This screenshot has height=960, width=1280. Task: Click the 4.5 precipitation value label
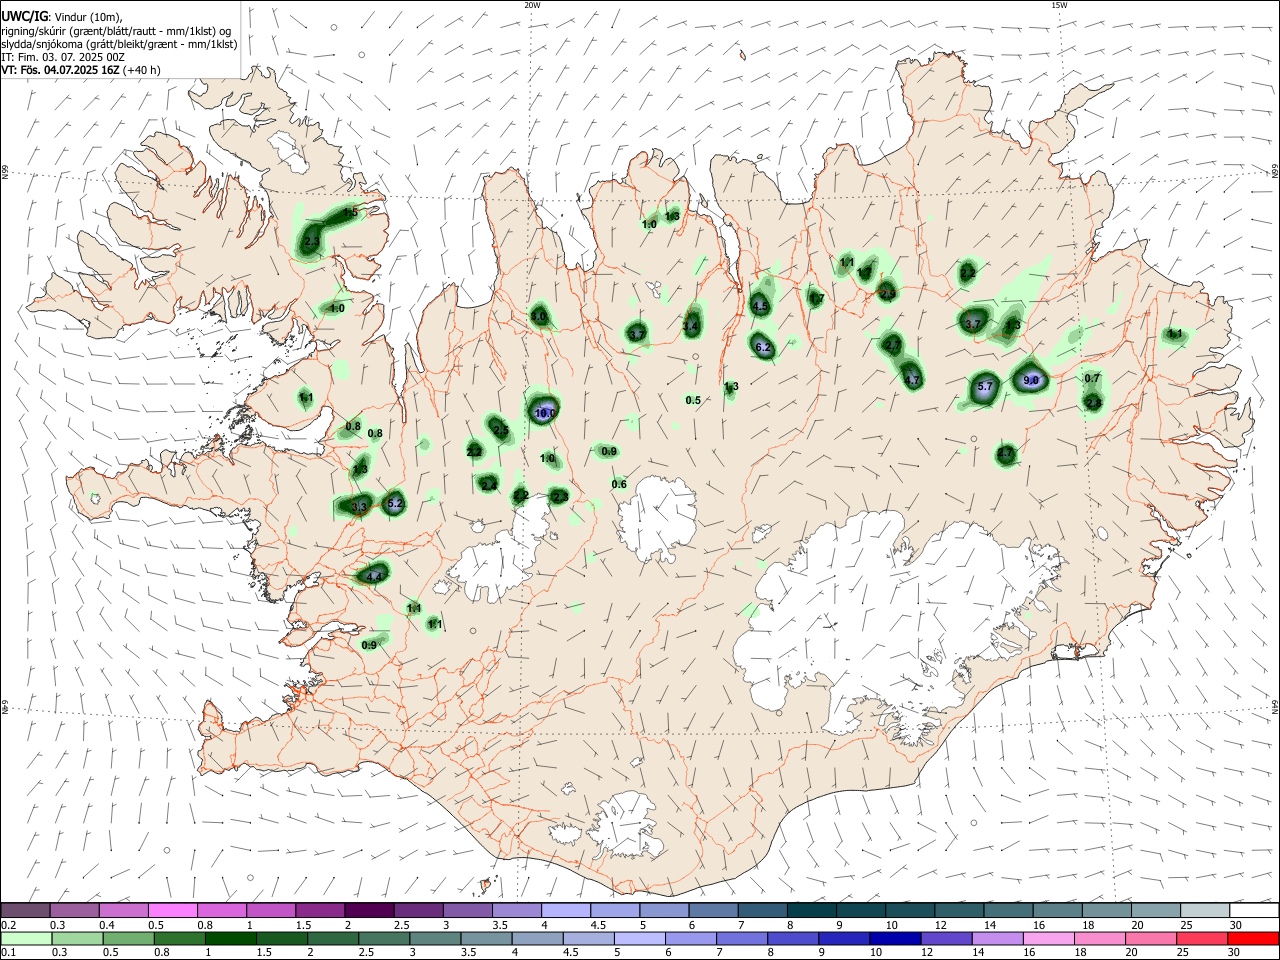(761, 307)
